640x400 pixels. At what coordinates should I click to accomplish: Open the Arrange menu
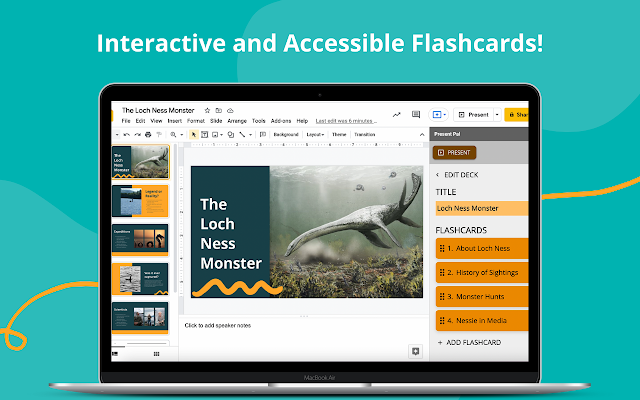pyautogui.click(x=237, y=121)
